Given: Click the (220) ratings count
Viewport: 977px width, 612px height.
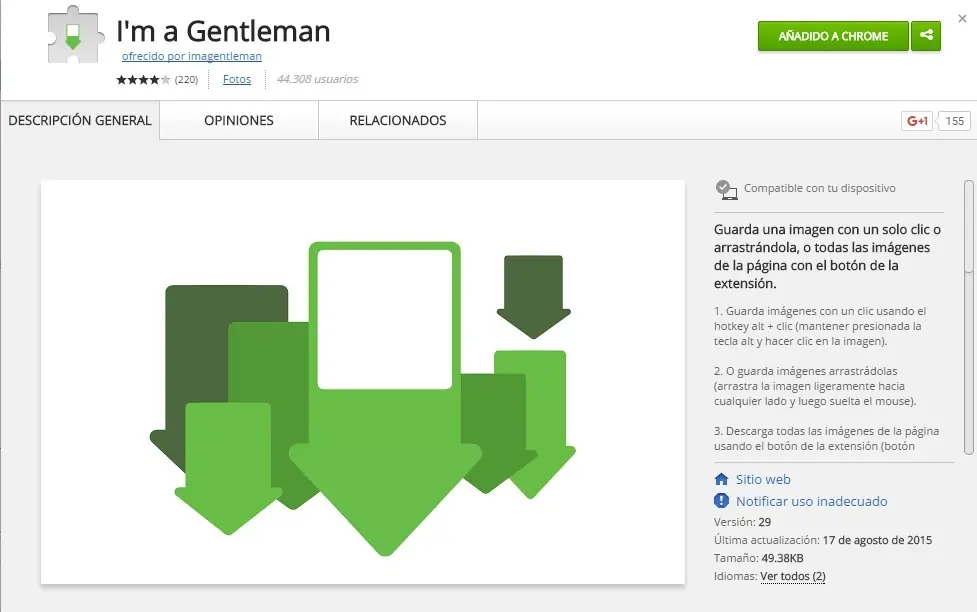Looking at the screenshot, I should coord(186,79).
